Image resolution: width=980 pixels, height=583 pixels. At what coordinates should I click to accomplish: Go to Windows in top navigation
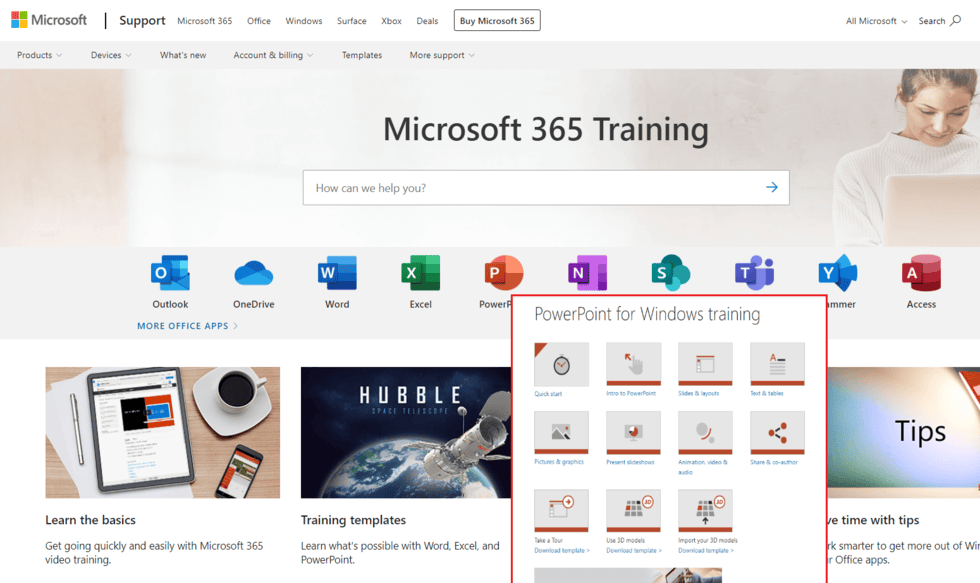pyautogui.click(x=304, y=21)
